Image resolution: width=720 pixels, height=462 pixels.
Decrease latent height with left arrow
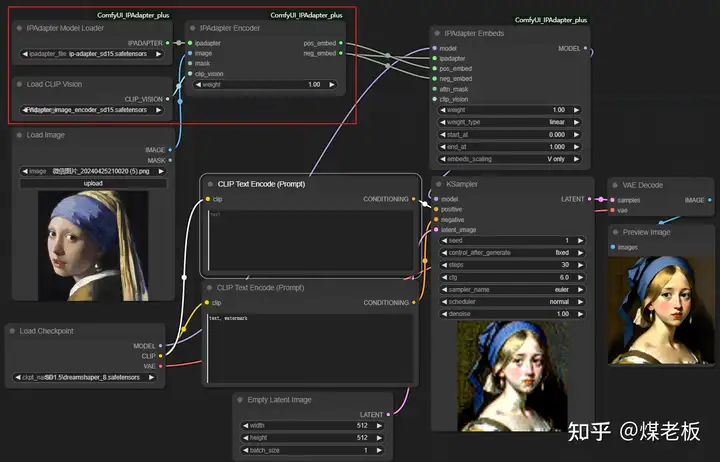pyautogui.click(x=246, y=438)
